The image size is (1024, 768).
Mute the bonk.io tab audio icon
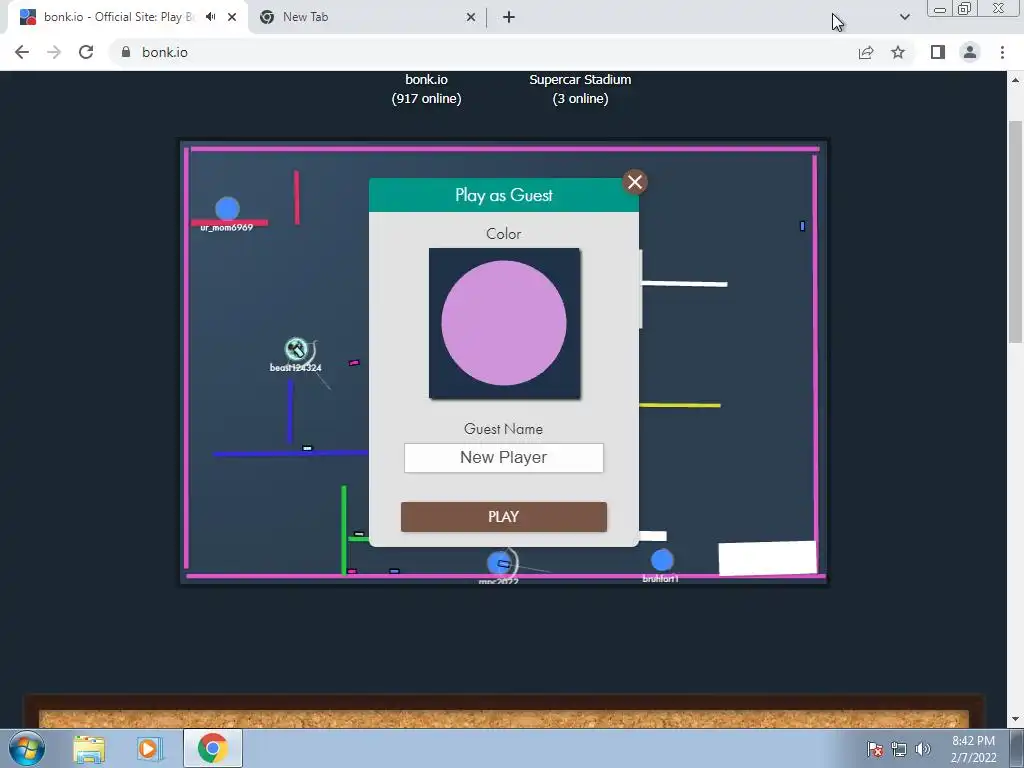pos(210,17)
